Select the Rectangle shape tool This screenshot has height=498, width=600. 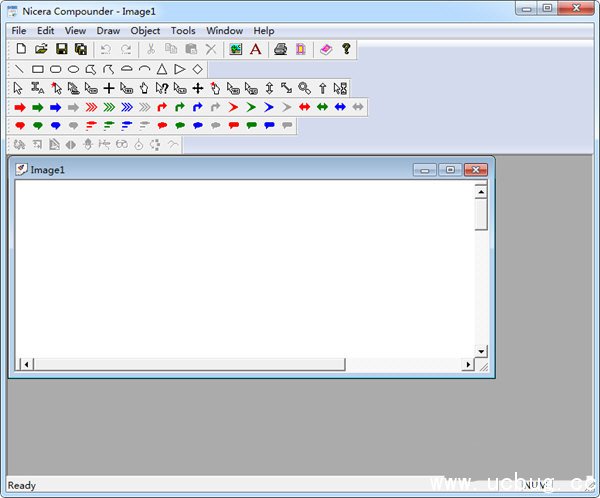tap(37, 69)
